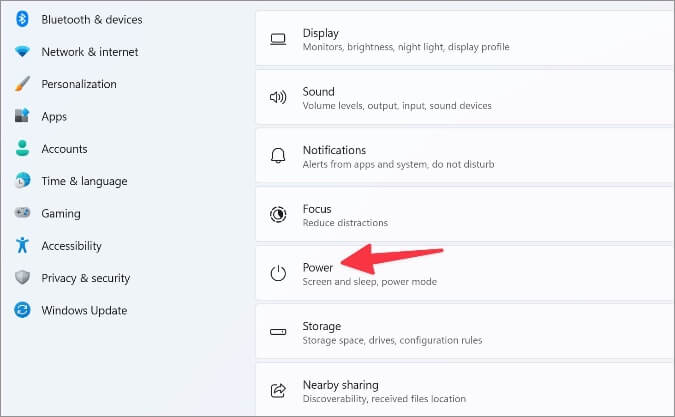Image resolution: width=675 pixels, height=417 pixels.
Task: Click 'Alerts from apps and system, do not disturb'
Action: click(399, 164)
